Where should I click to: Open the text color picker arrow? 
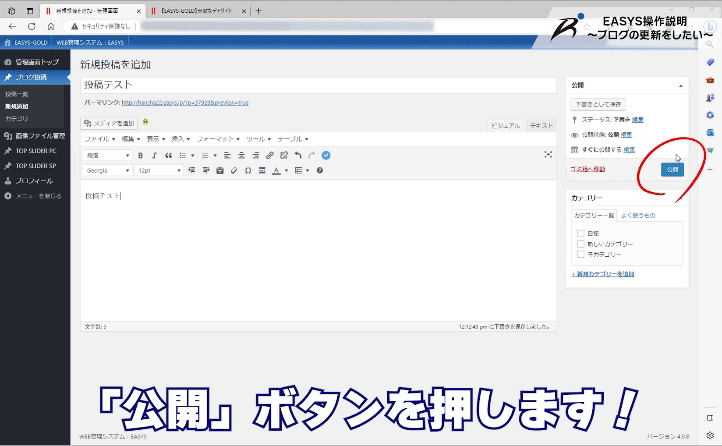pyautogui.click(x=286, y=170)
